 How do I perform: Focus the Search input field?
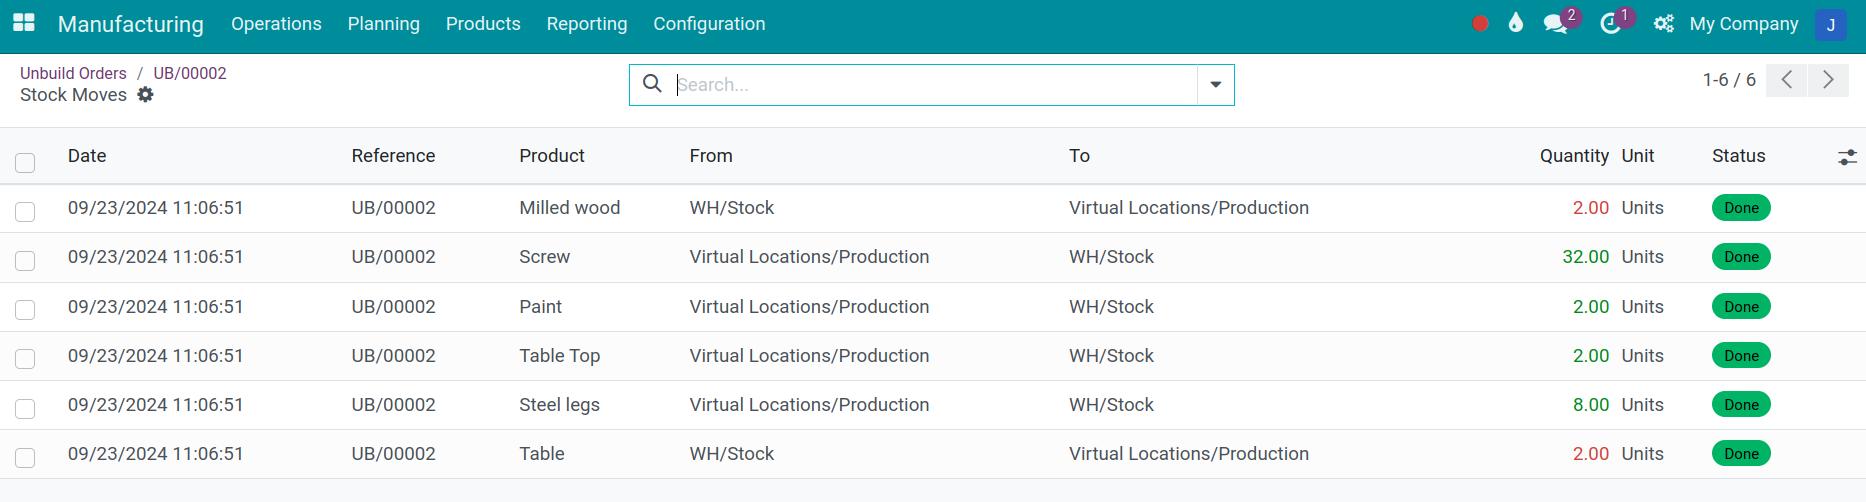pyautogui.click(x=935, y=85)
